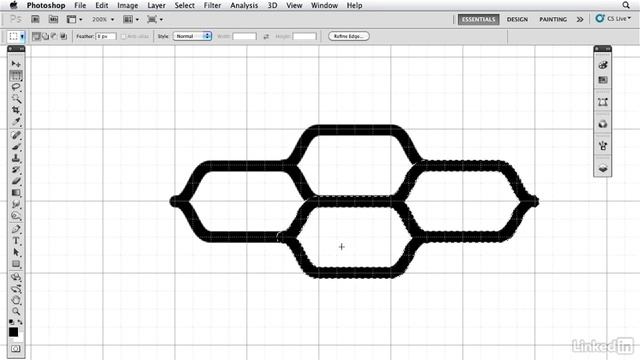Select the 3D Camera Rotate tool
The width and height of the screenshot is (640, 360).
16,289
